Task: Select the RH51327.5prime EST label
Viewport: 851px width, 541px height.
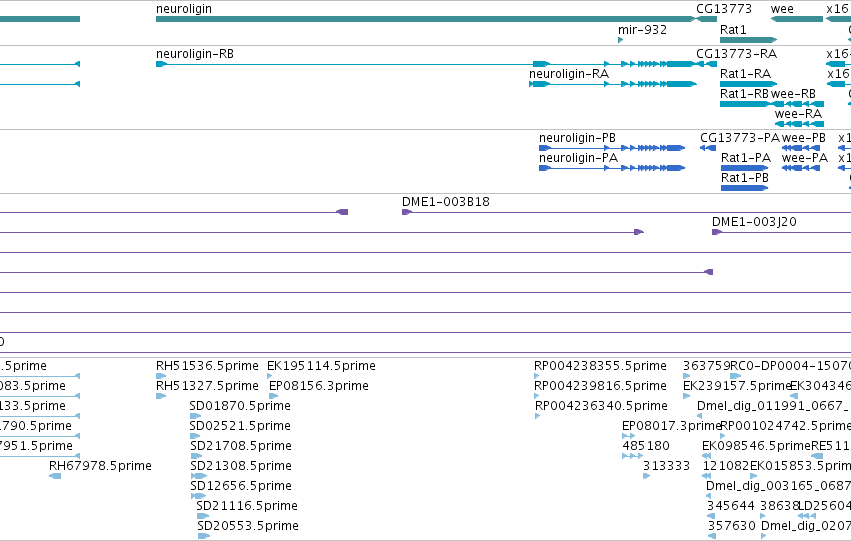Action: [207, 386]
